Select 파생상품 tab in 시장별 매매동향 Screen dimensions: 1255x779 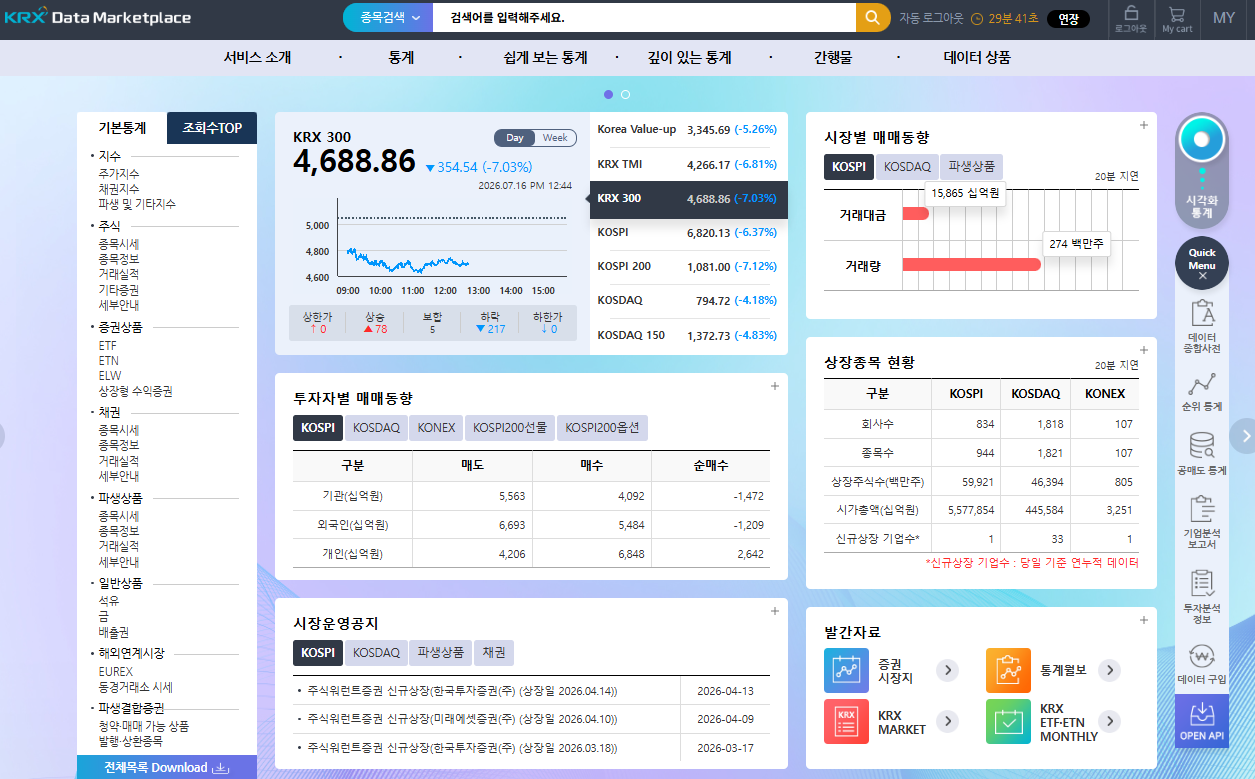click(x=971, y=167)
